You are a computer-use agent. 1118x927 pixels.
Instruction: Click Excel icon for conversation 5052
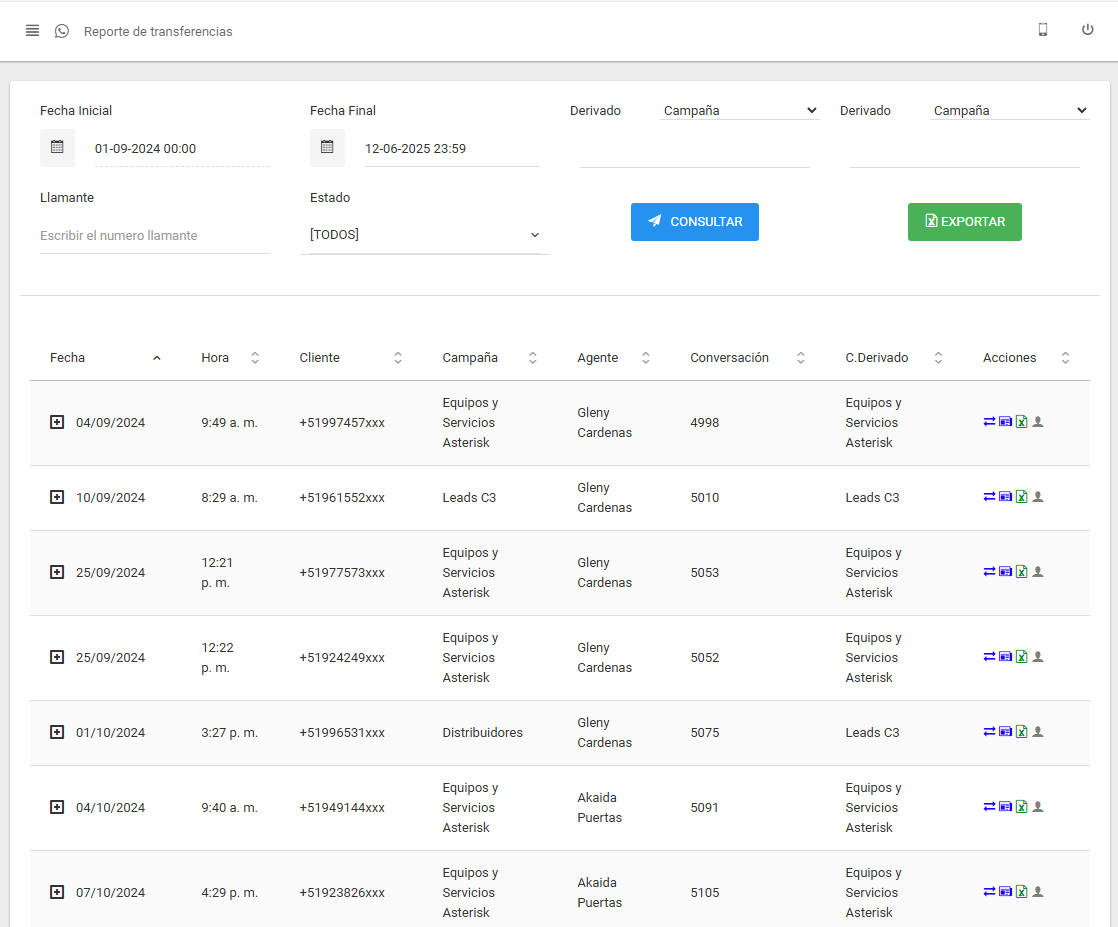1022,657
